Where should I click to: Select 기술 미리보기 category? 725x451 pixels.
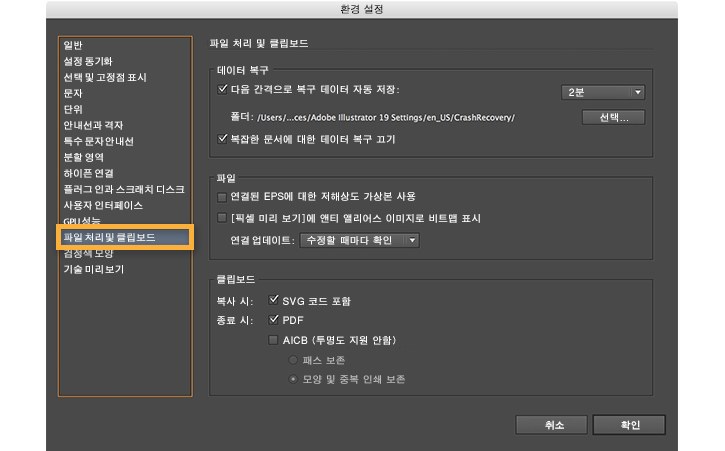pos(93,269)
